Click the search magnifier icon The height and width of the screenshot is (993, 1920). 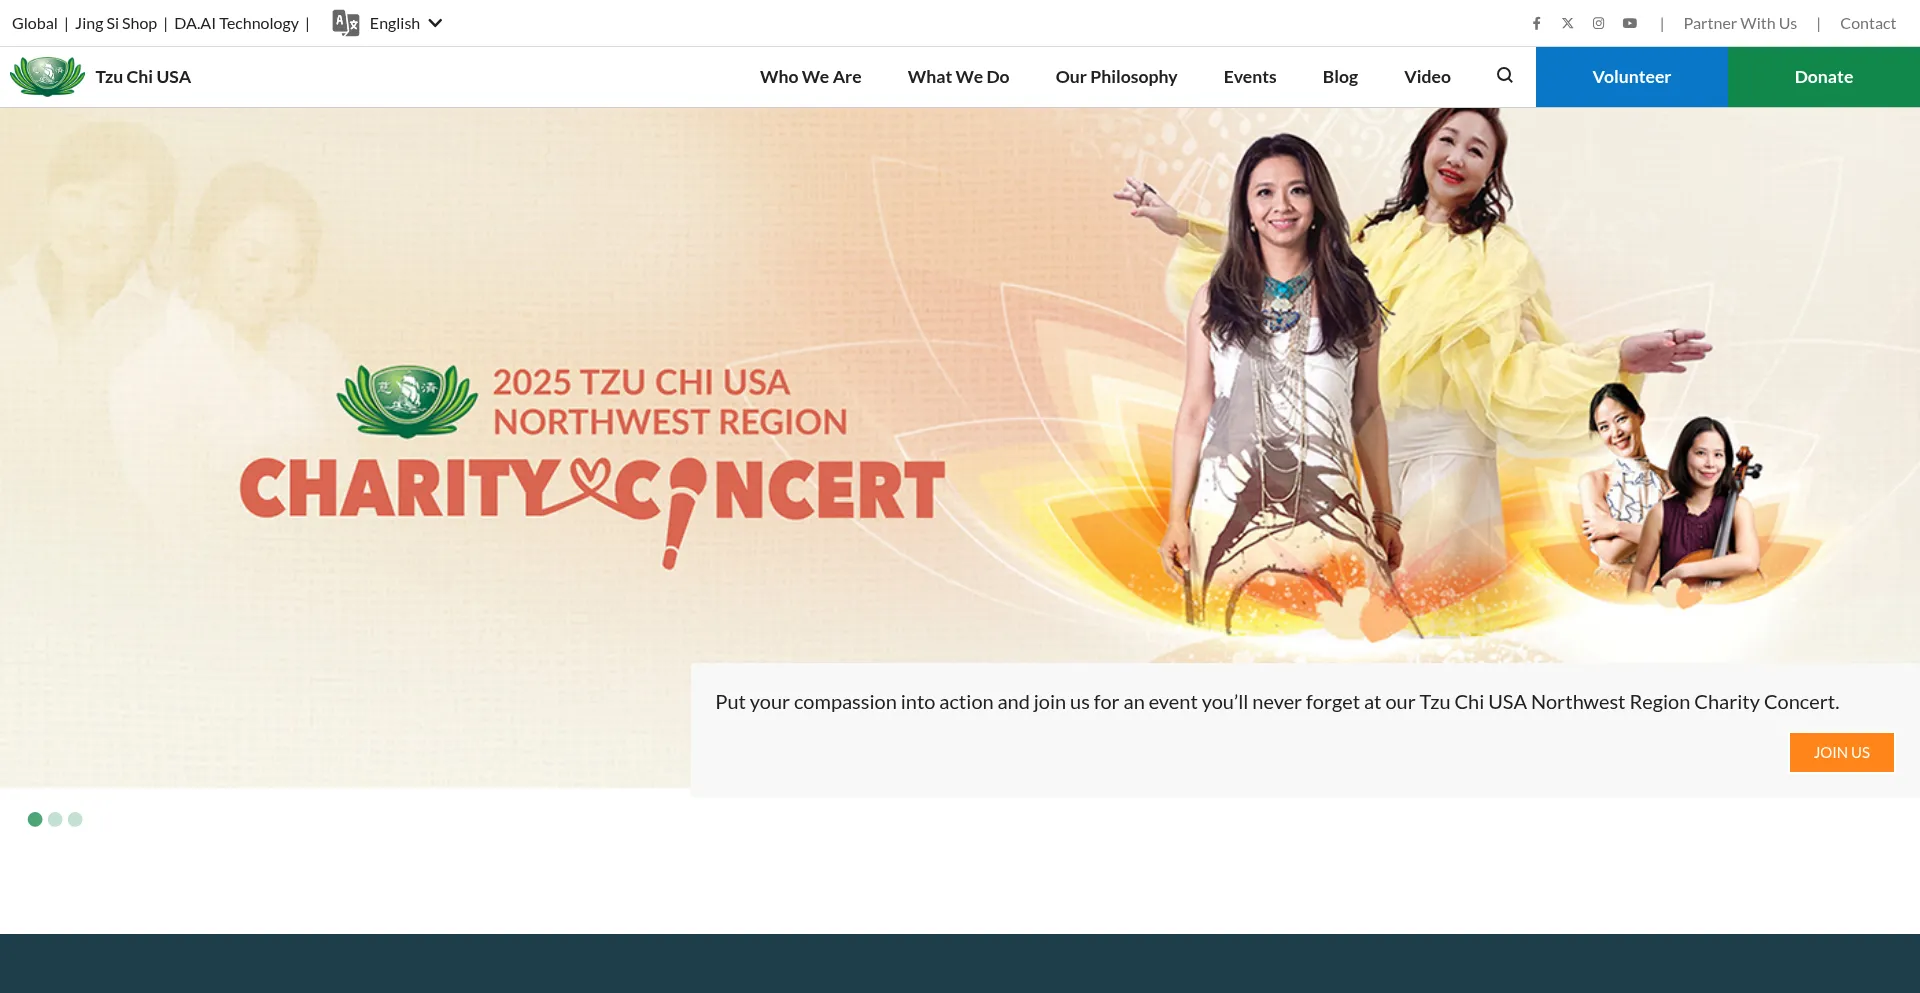point(1505,76)
